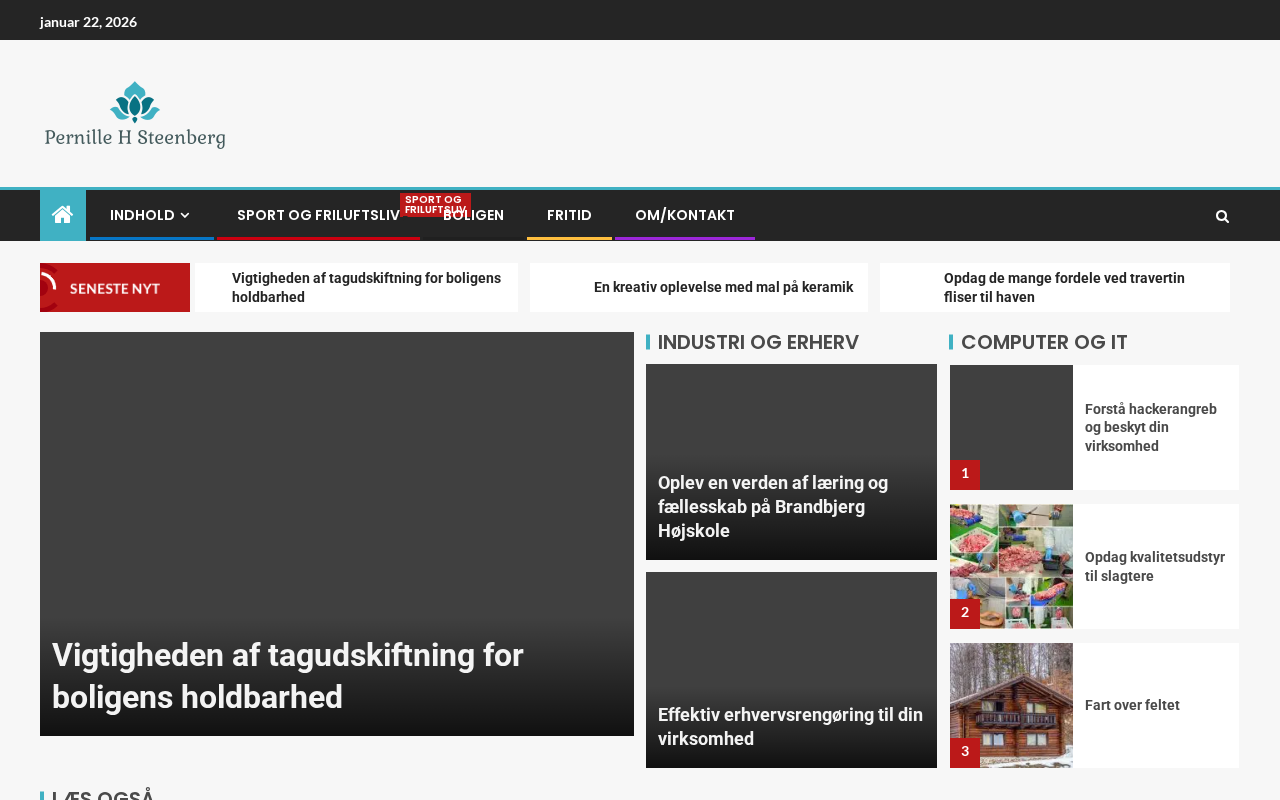Click the number 1 hackerangreb thumbnail
The width and height of the screenshot is (1280, 800).
(x=1011, y=427)
